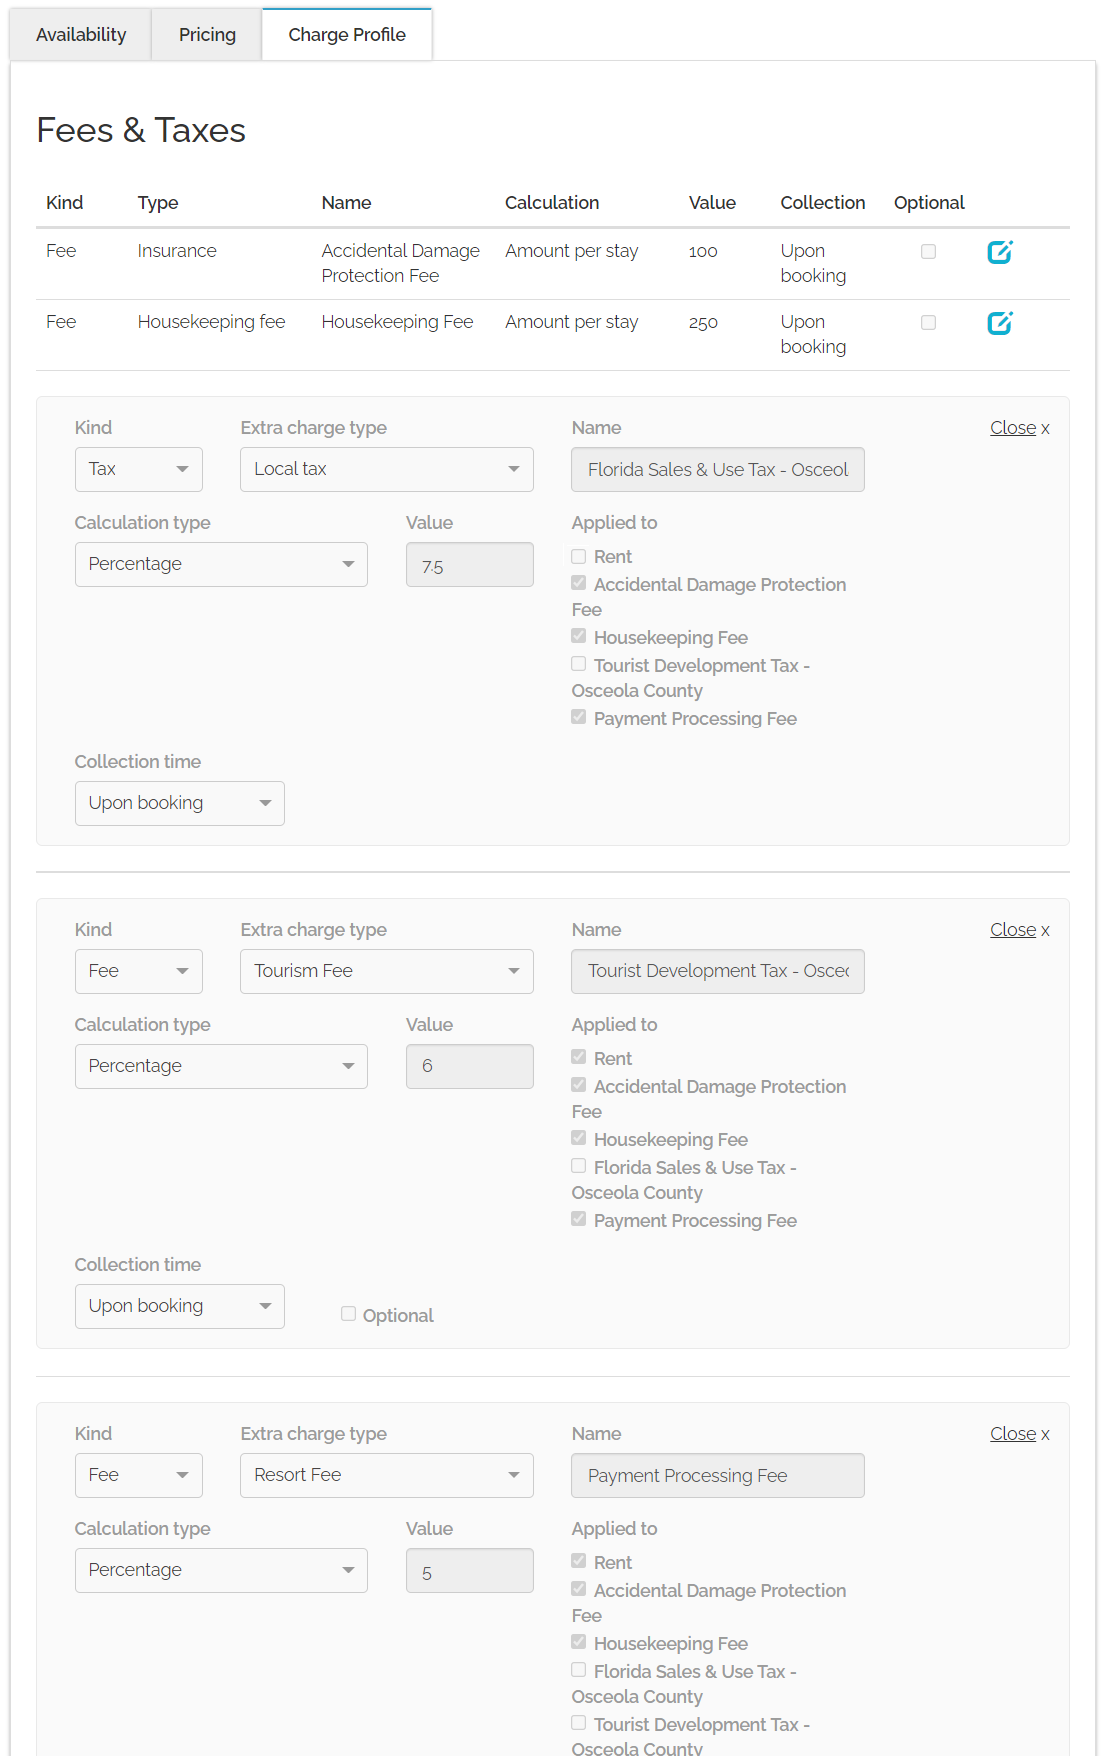Open the Resort Fee type dropdown
Image resolution: width=1112 pixels, height=1756 pixels.
click(x=386, y=1475)
